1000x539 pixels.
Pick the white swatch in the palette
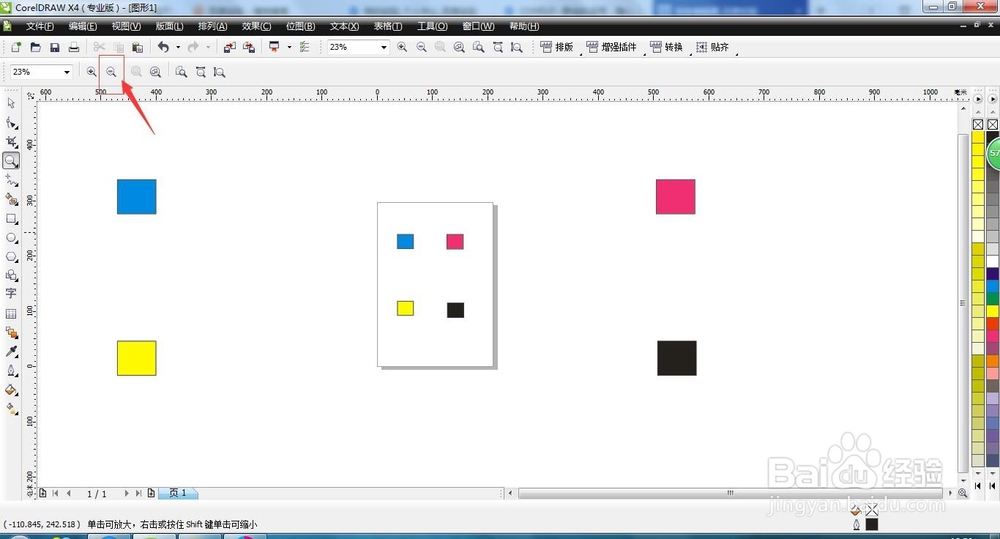(993, 262)
